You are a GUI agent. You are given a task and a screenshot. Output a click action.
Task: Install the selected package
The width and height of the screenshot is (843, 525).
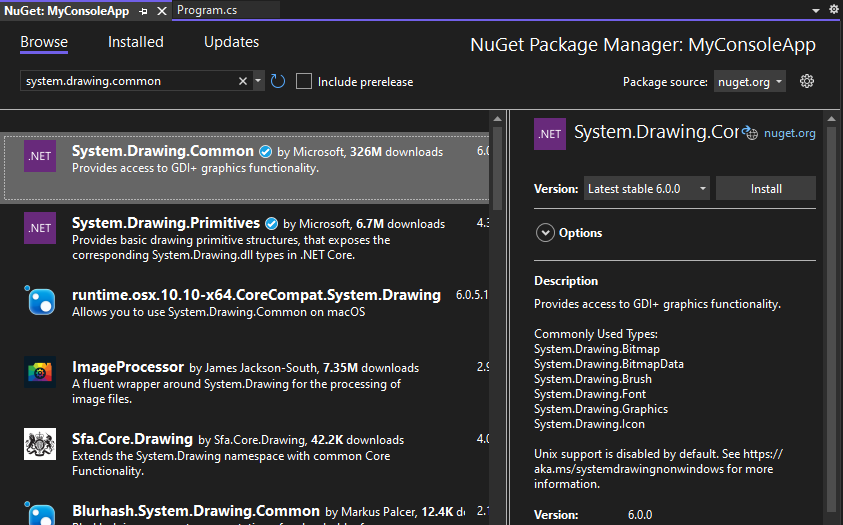click(x=766, y=189)
